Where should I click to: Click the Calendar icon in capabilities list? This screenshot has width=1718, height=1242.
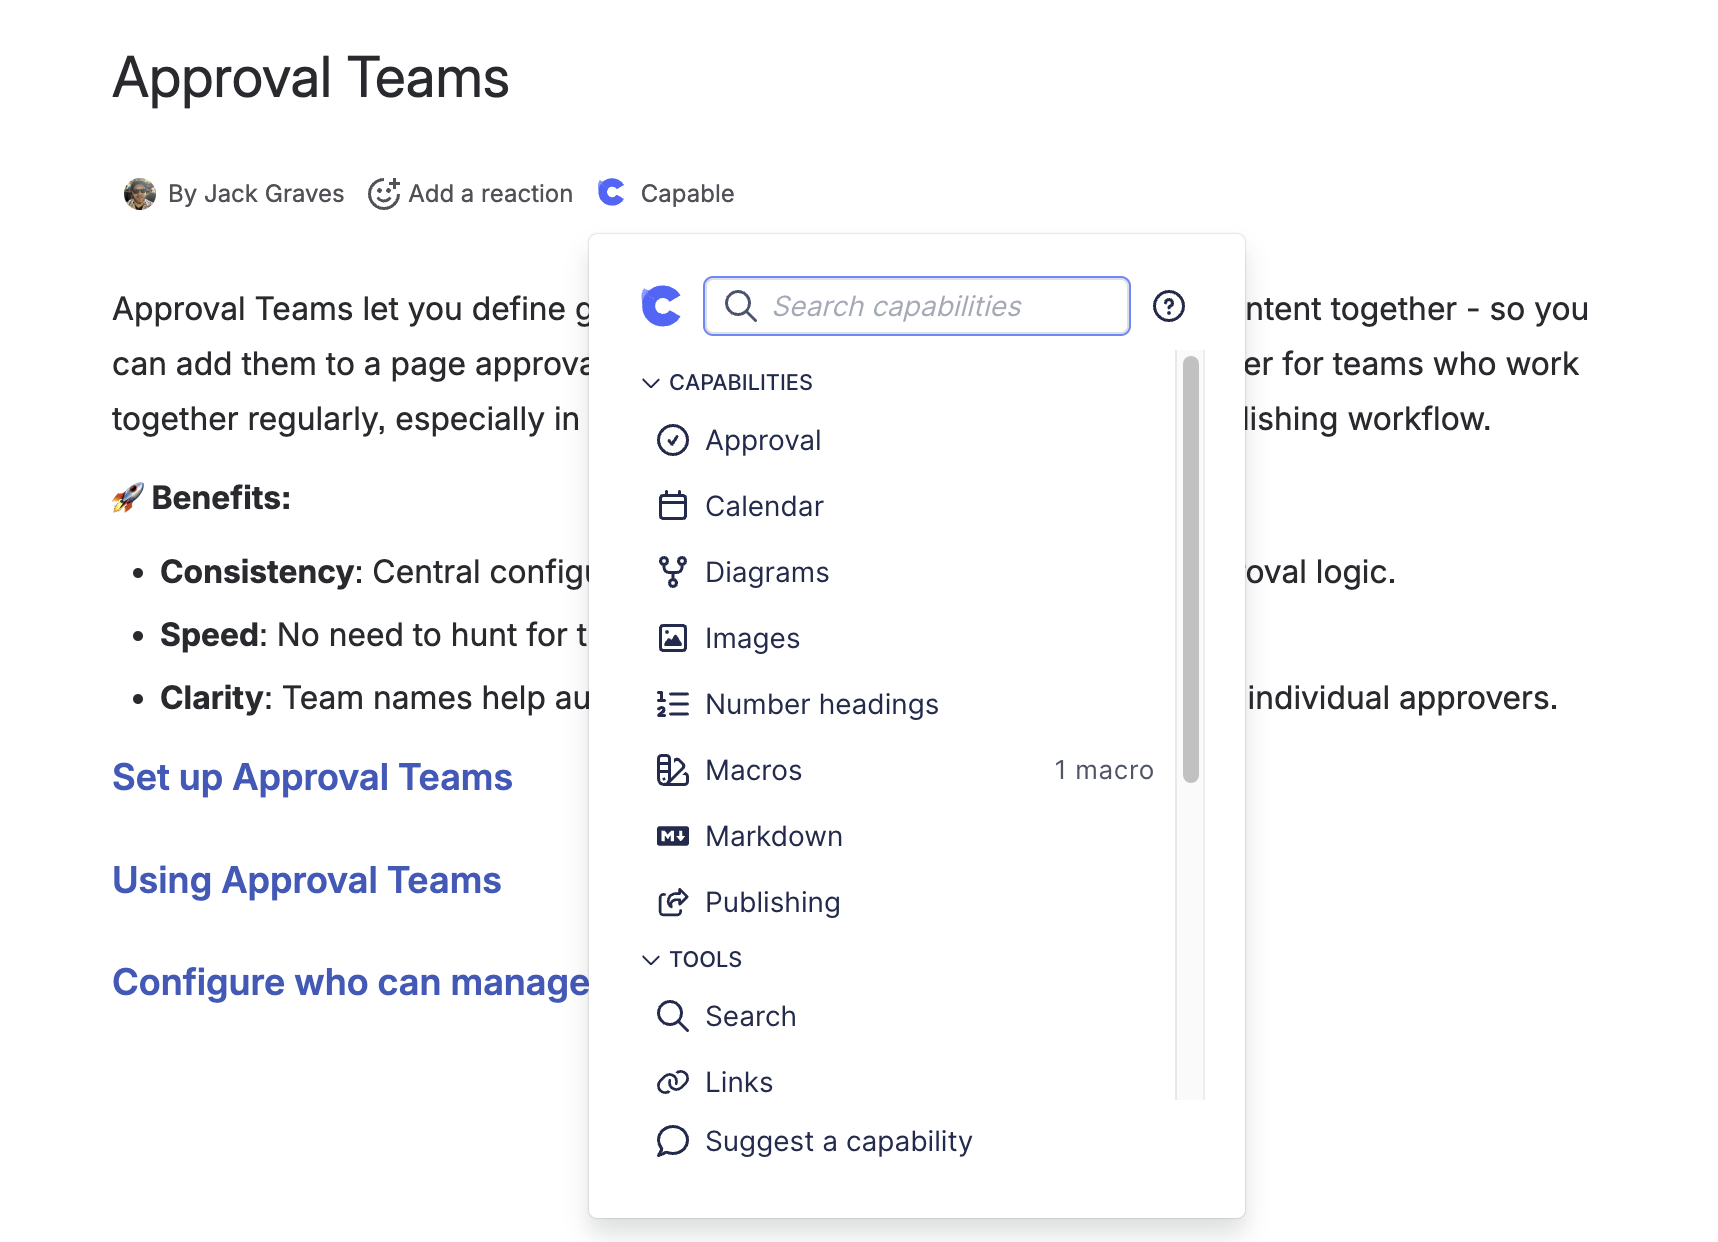tap(672, 506)
